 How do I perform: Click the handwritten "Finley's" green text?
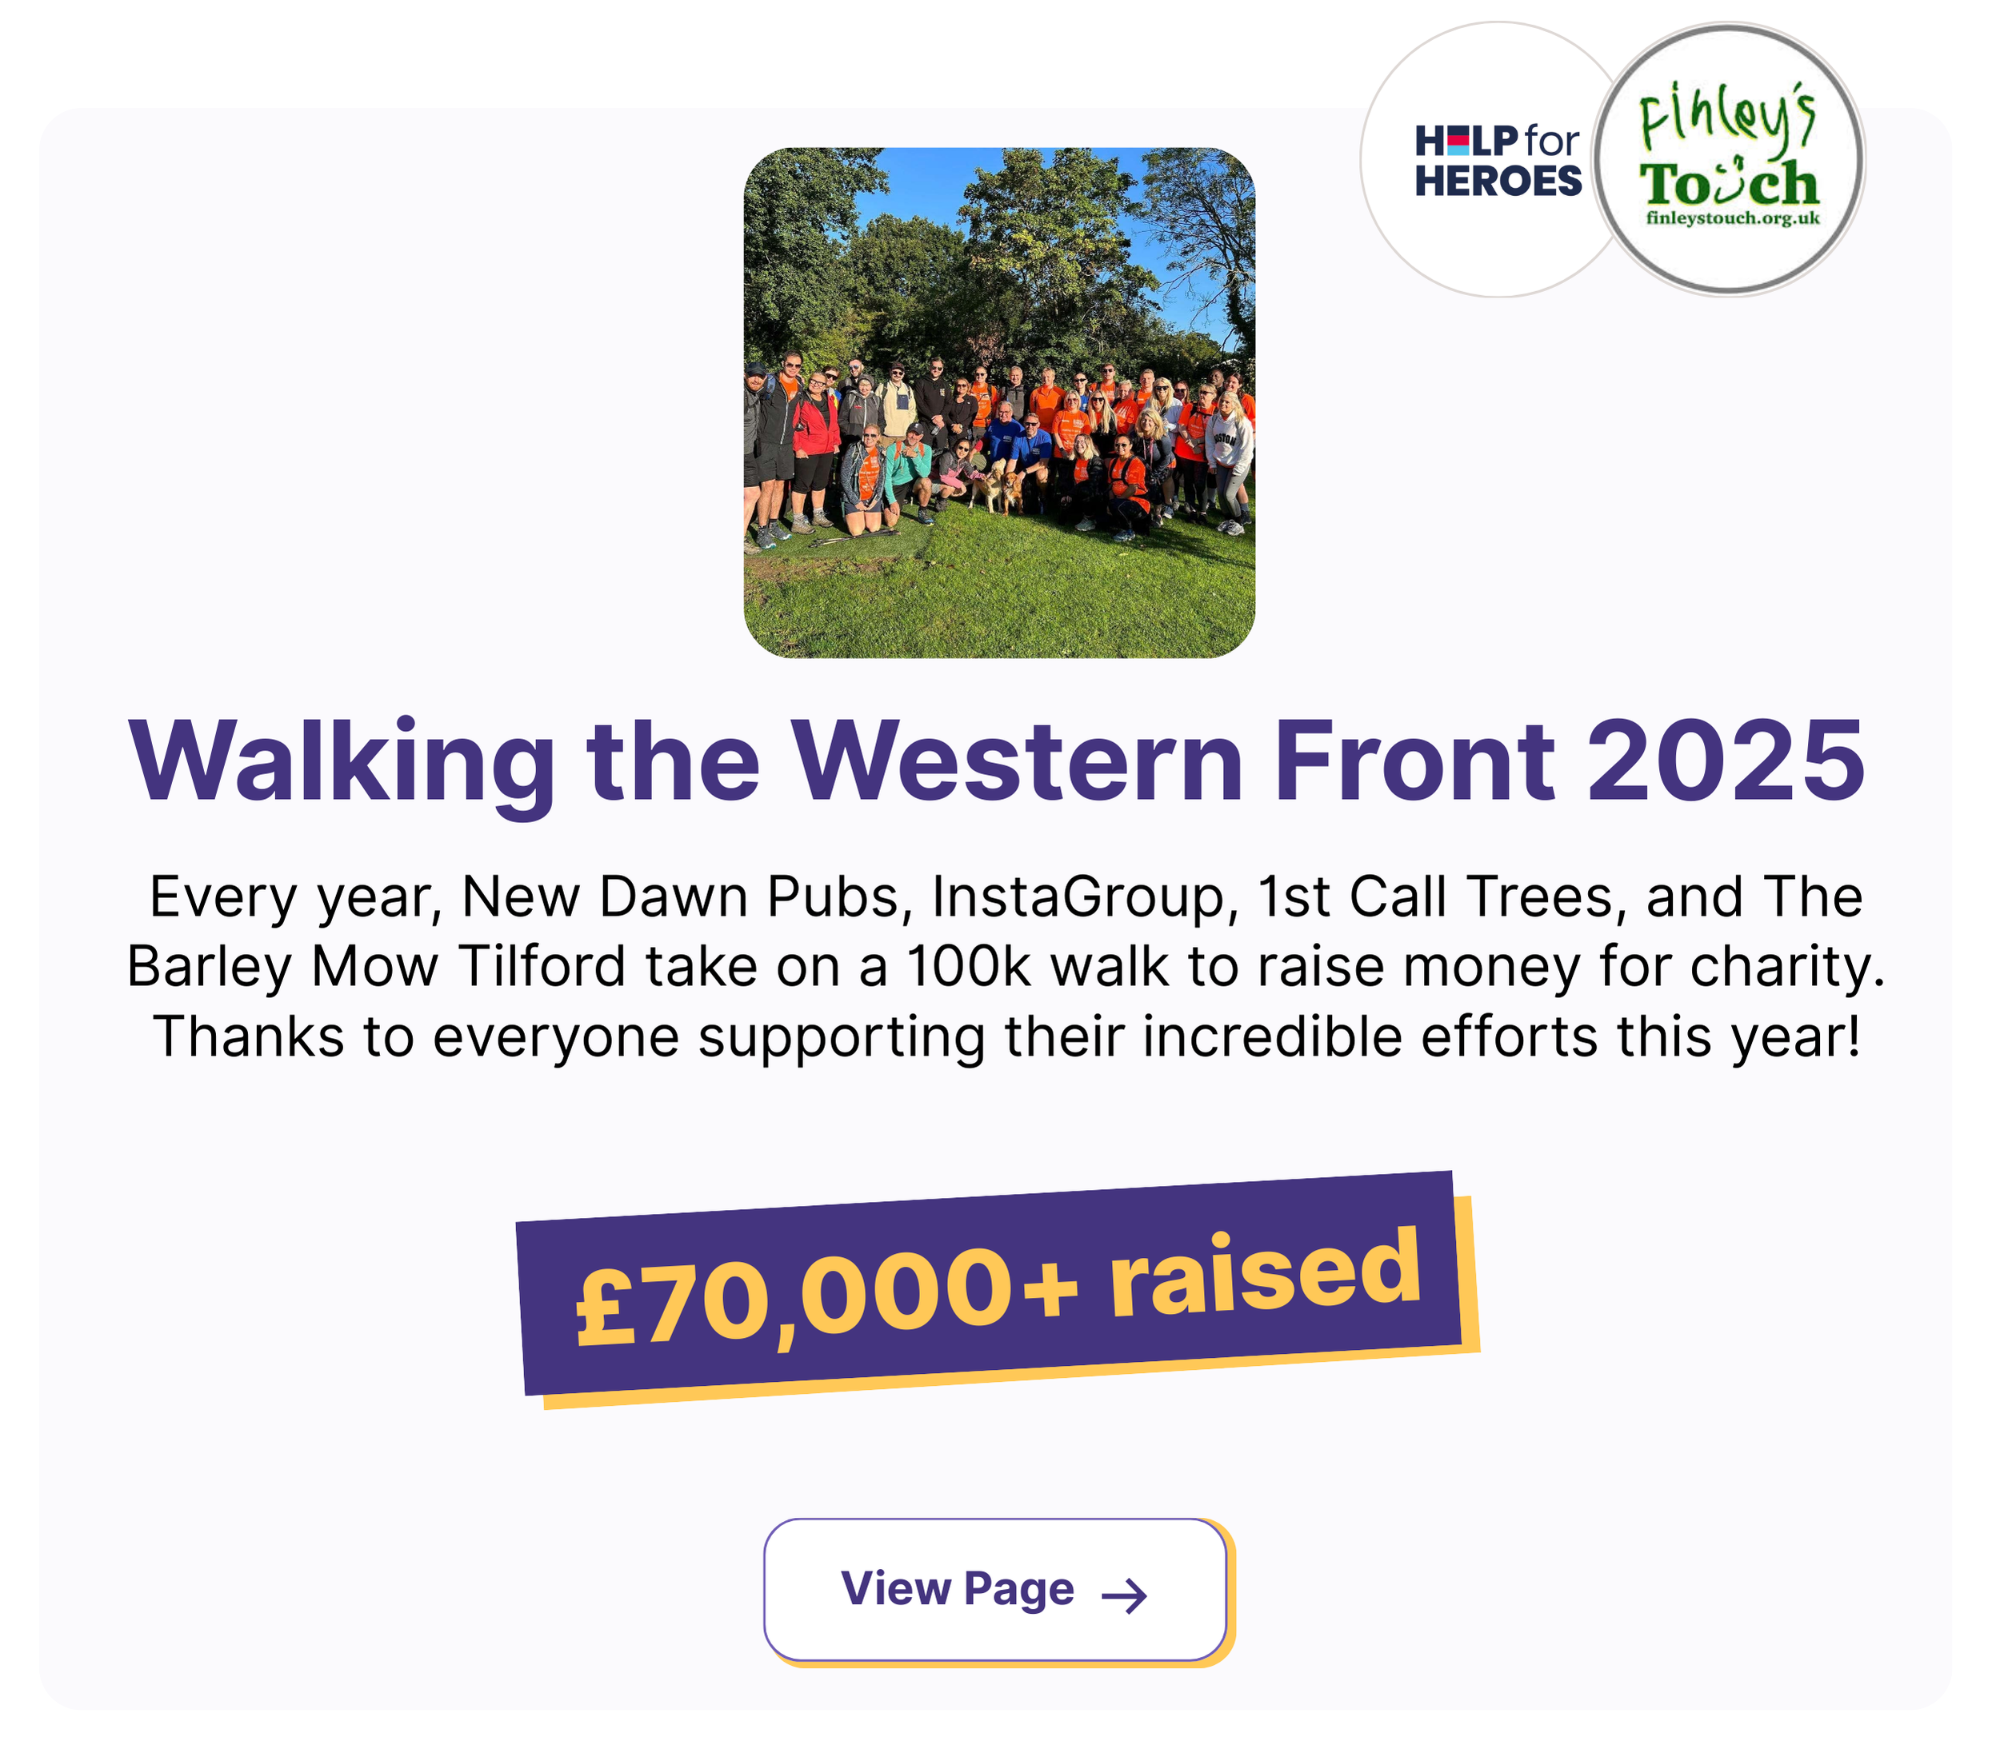pyautogui.click(x=1727, y=117)
